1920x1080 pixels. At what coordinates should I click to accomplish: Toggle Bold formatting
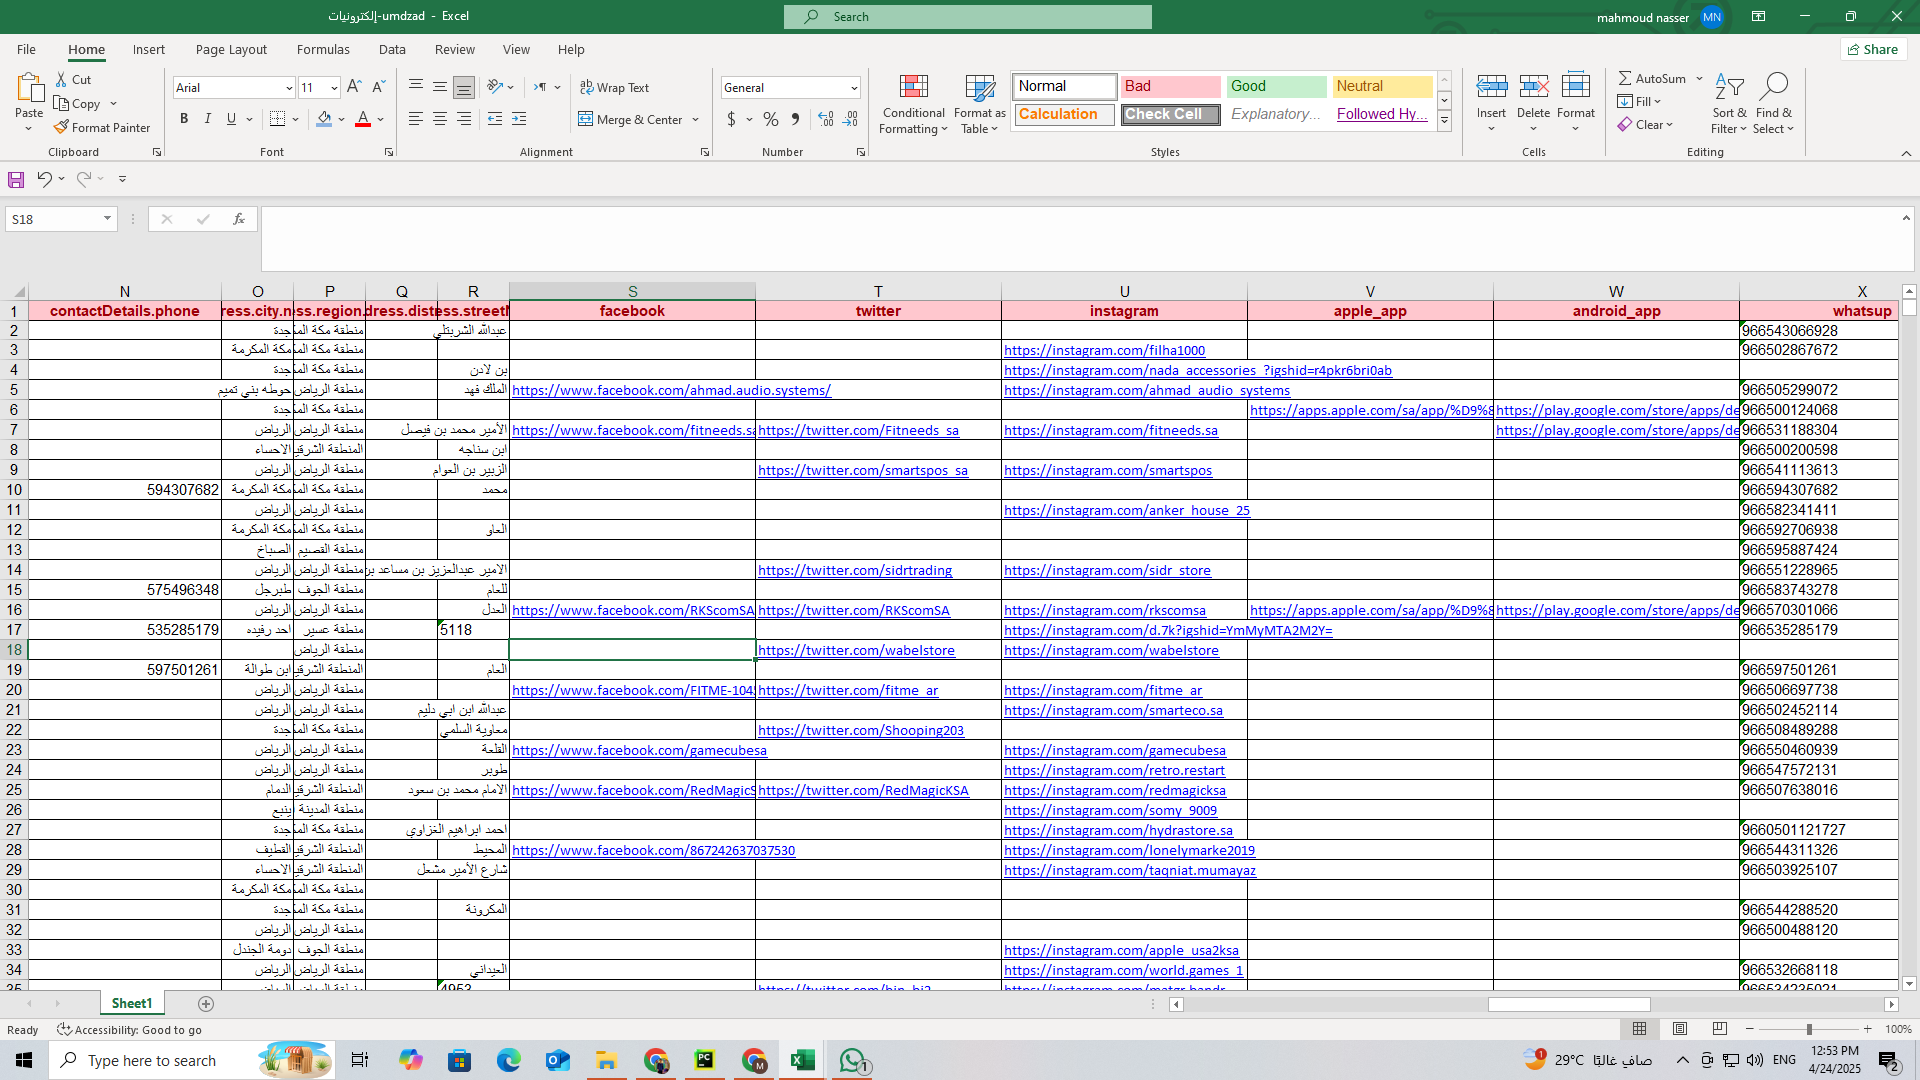click(x=184, y=119)
